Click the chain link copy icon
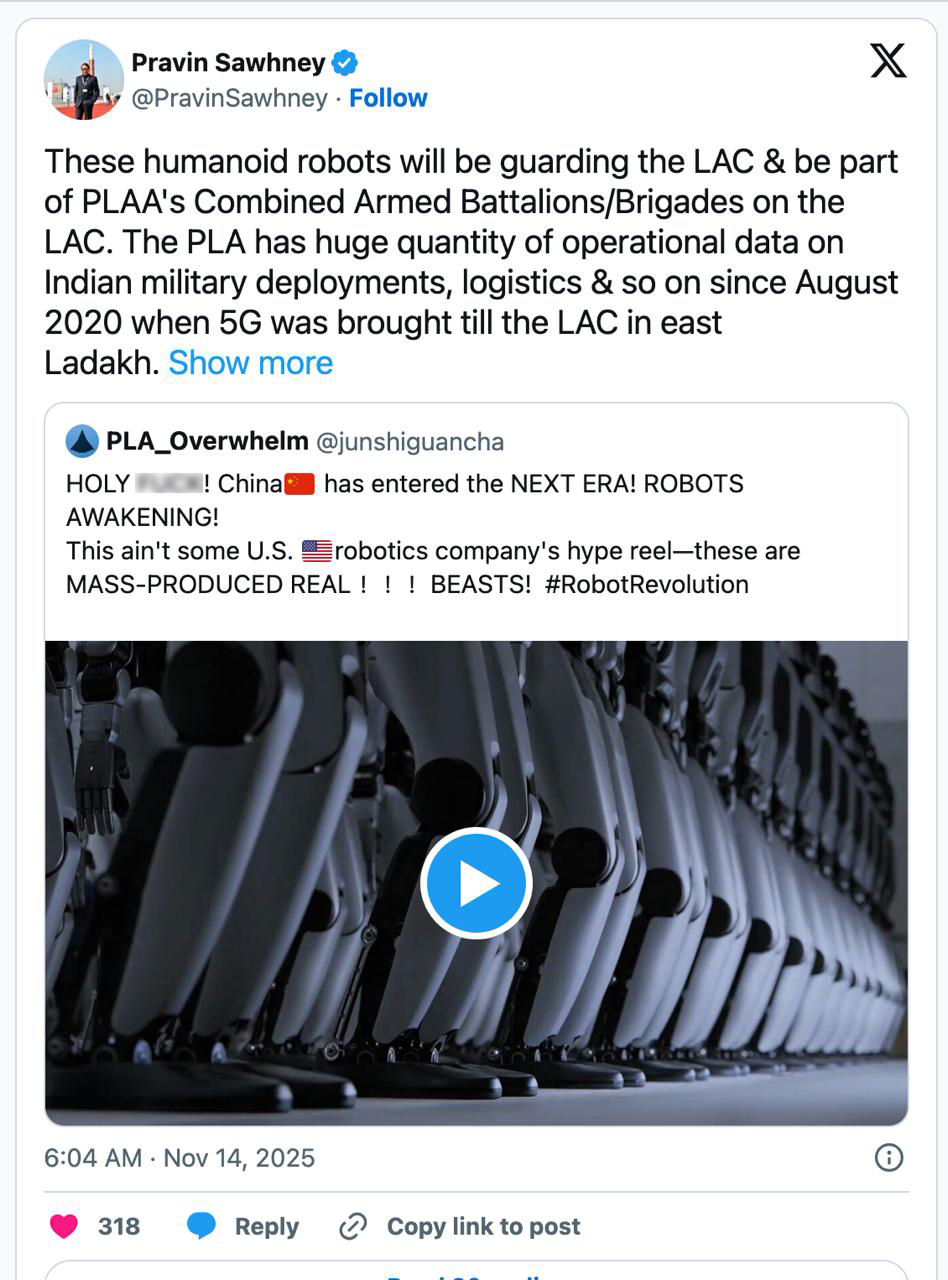948x1280 pixels. click(x=353, y=1226)
